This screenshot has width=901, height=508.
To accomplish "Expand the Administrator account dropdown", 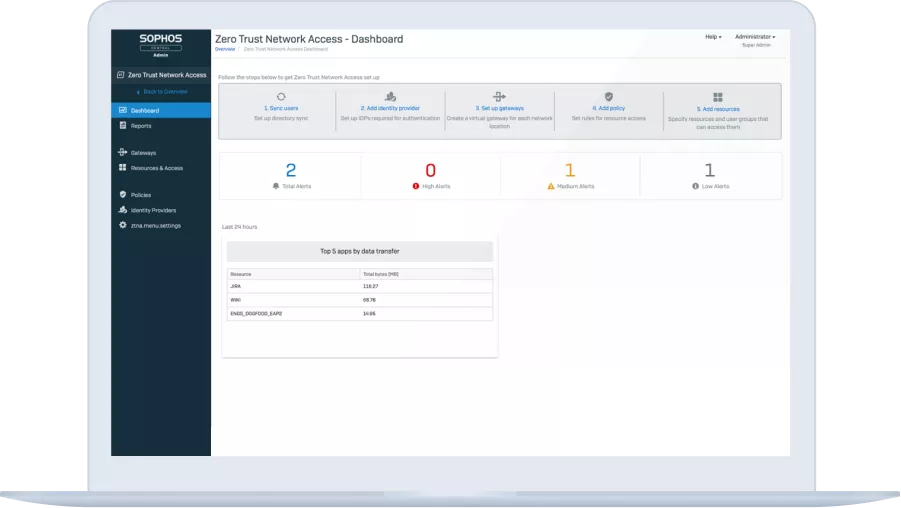I will point(755,37).
